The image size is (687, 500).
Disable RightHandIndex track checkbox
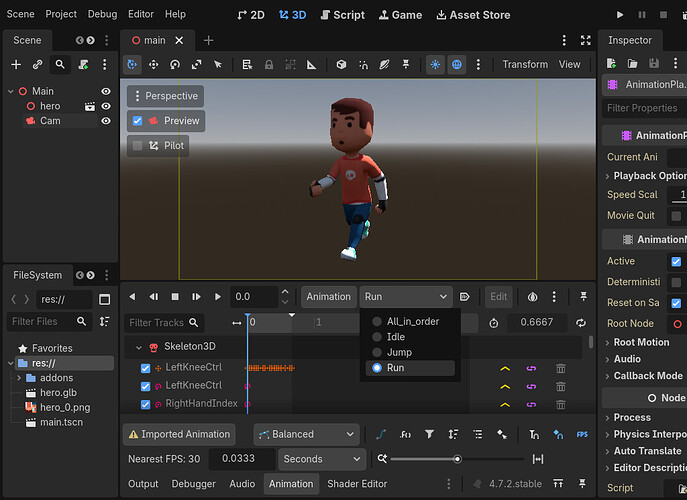pos(145,404)
